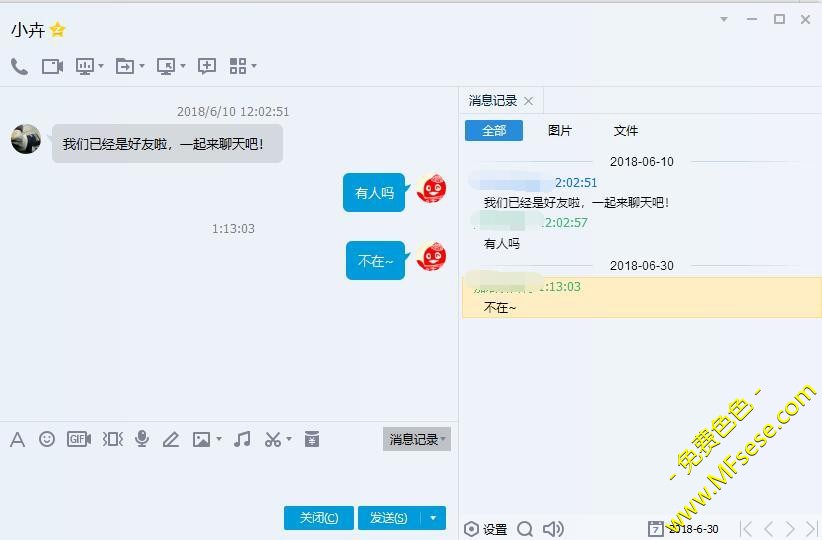Screen dimensions: 822x540
Task: Open the window title dropdown arrow
Action: pos(724,19)
